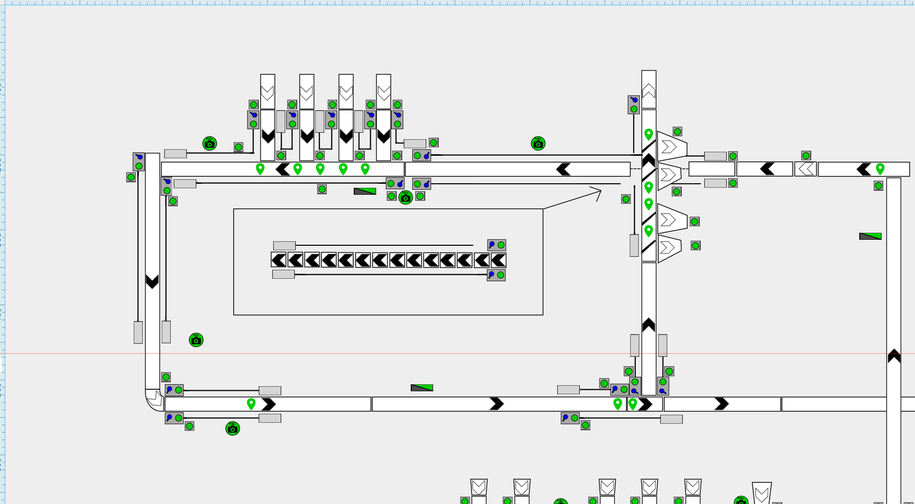Click the black down chevron on the left vertical conveyor
Viewport: 915px width, 504px height.
pyautogui.click(x=152, y=282)
